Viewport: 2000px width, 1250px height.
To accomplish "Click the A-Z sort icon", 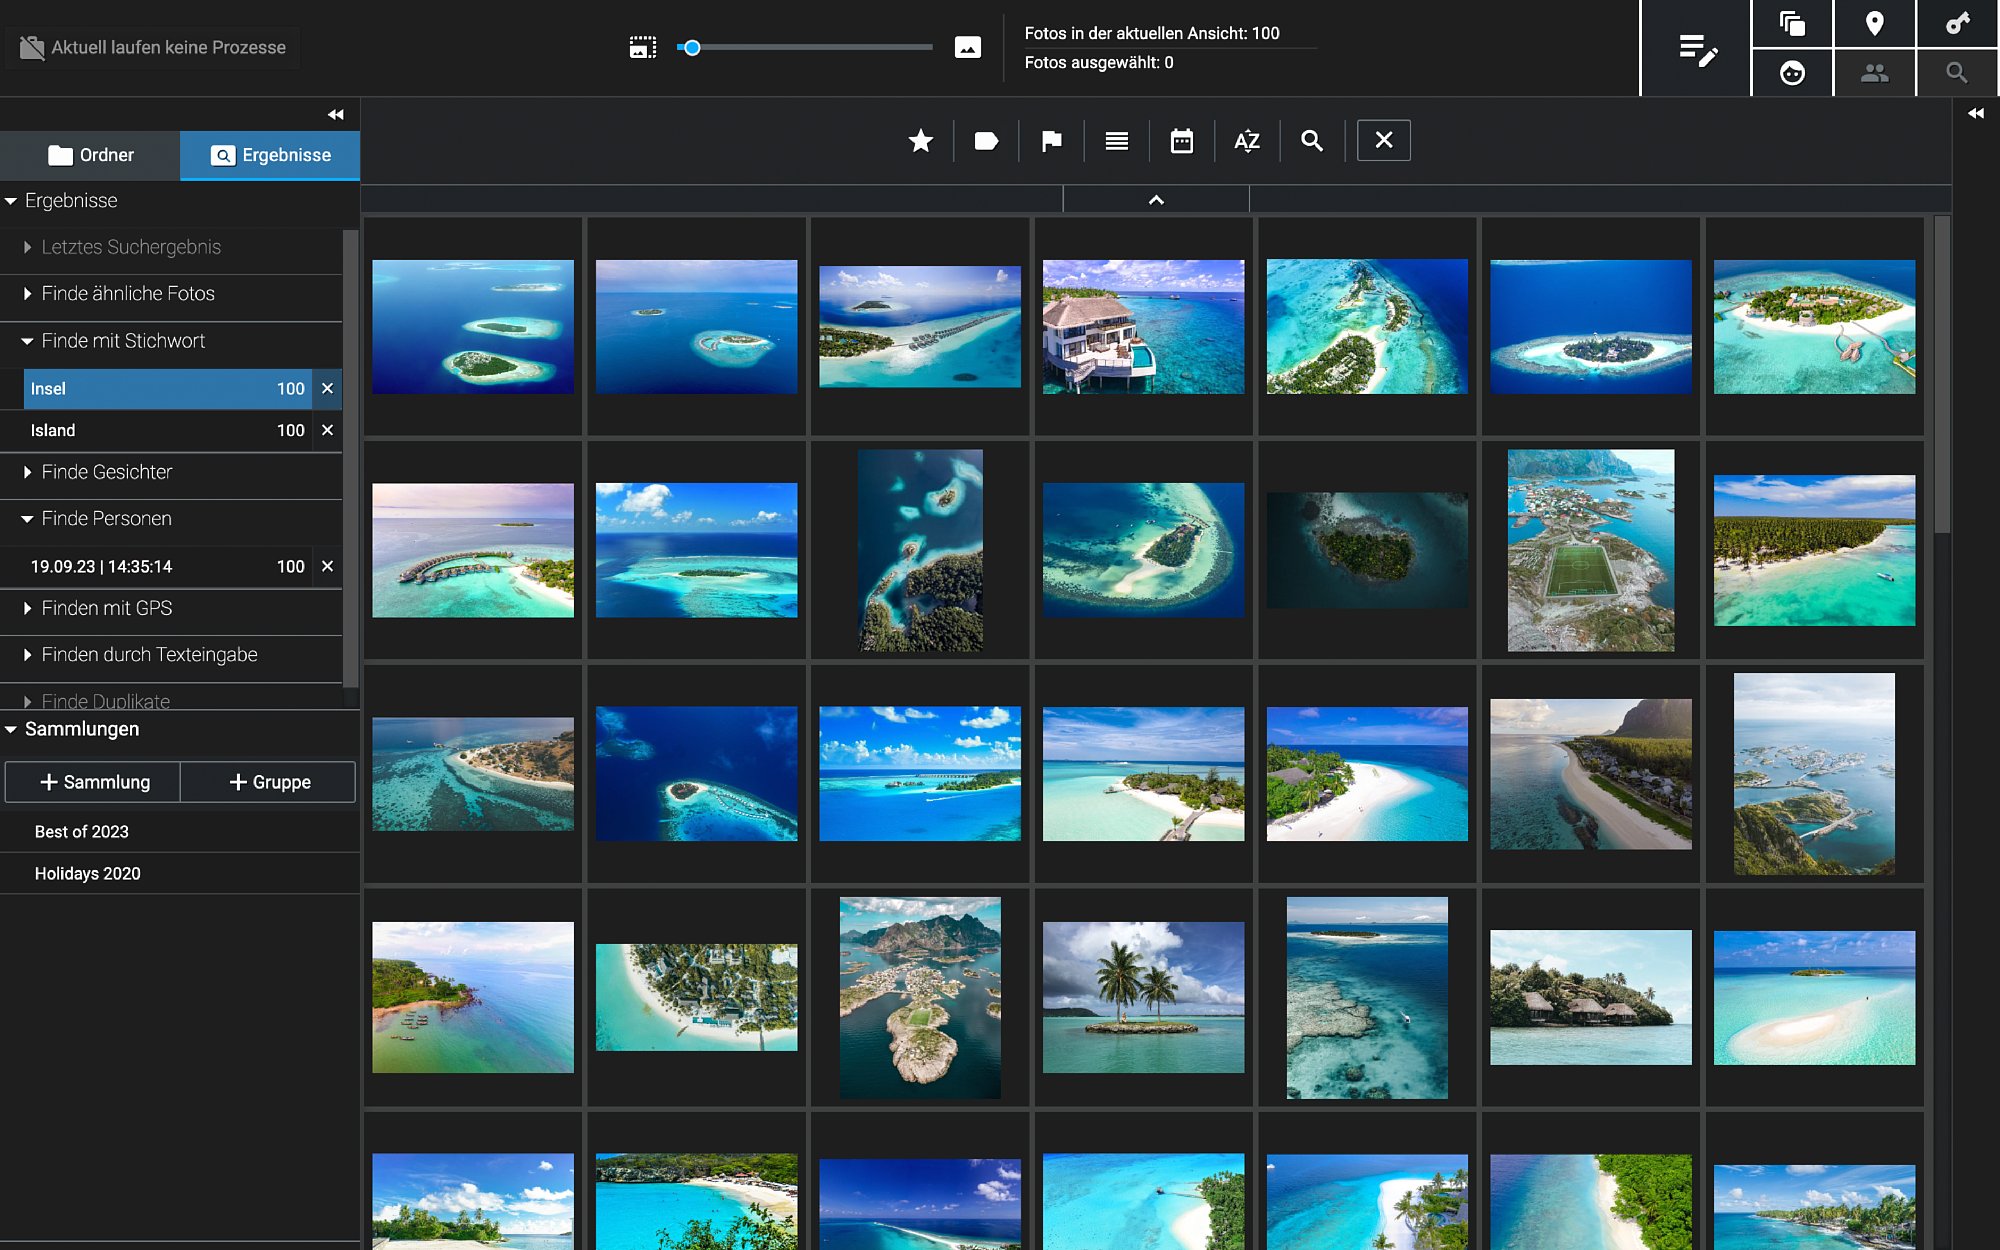I will tap(1247, 141).
